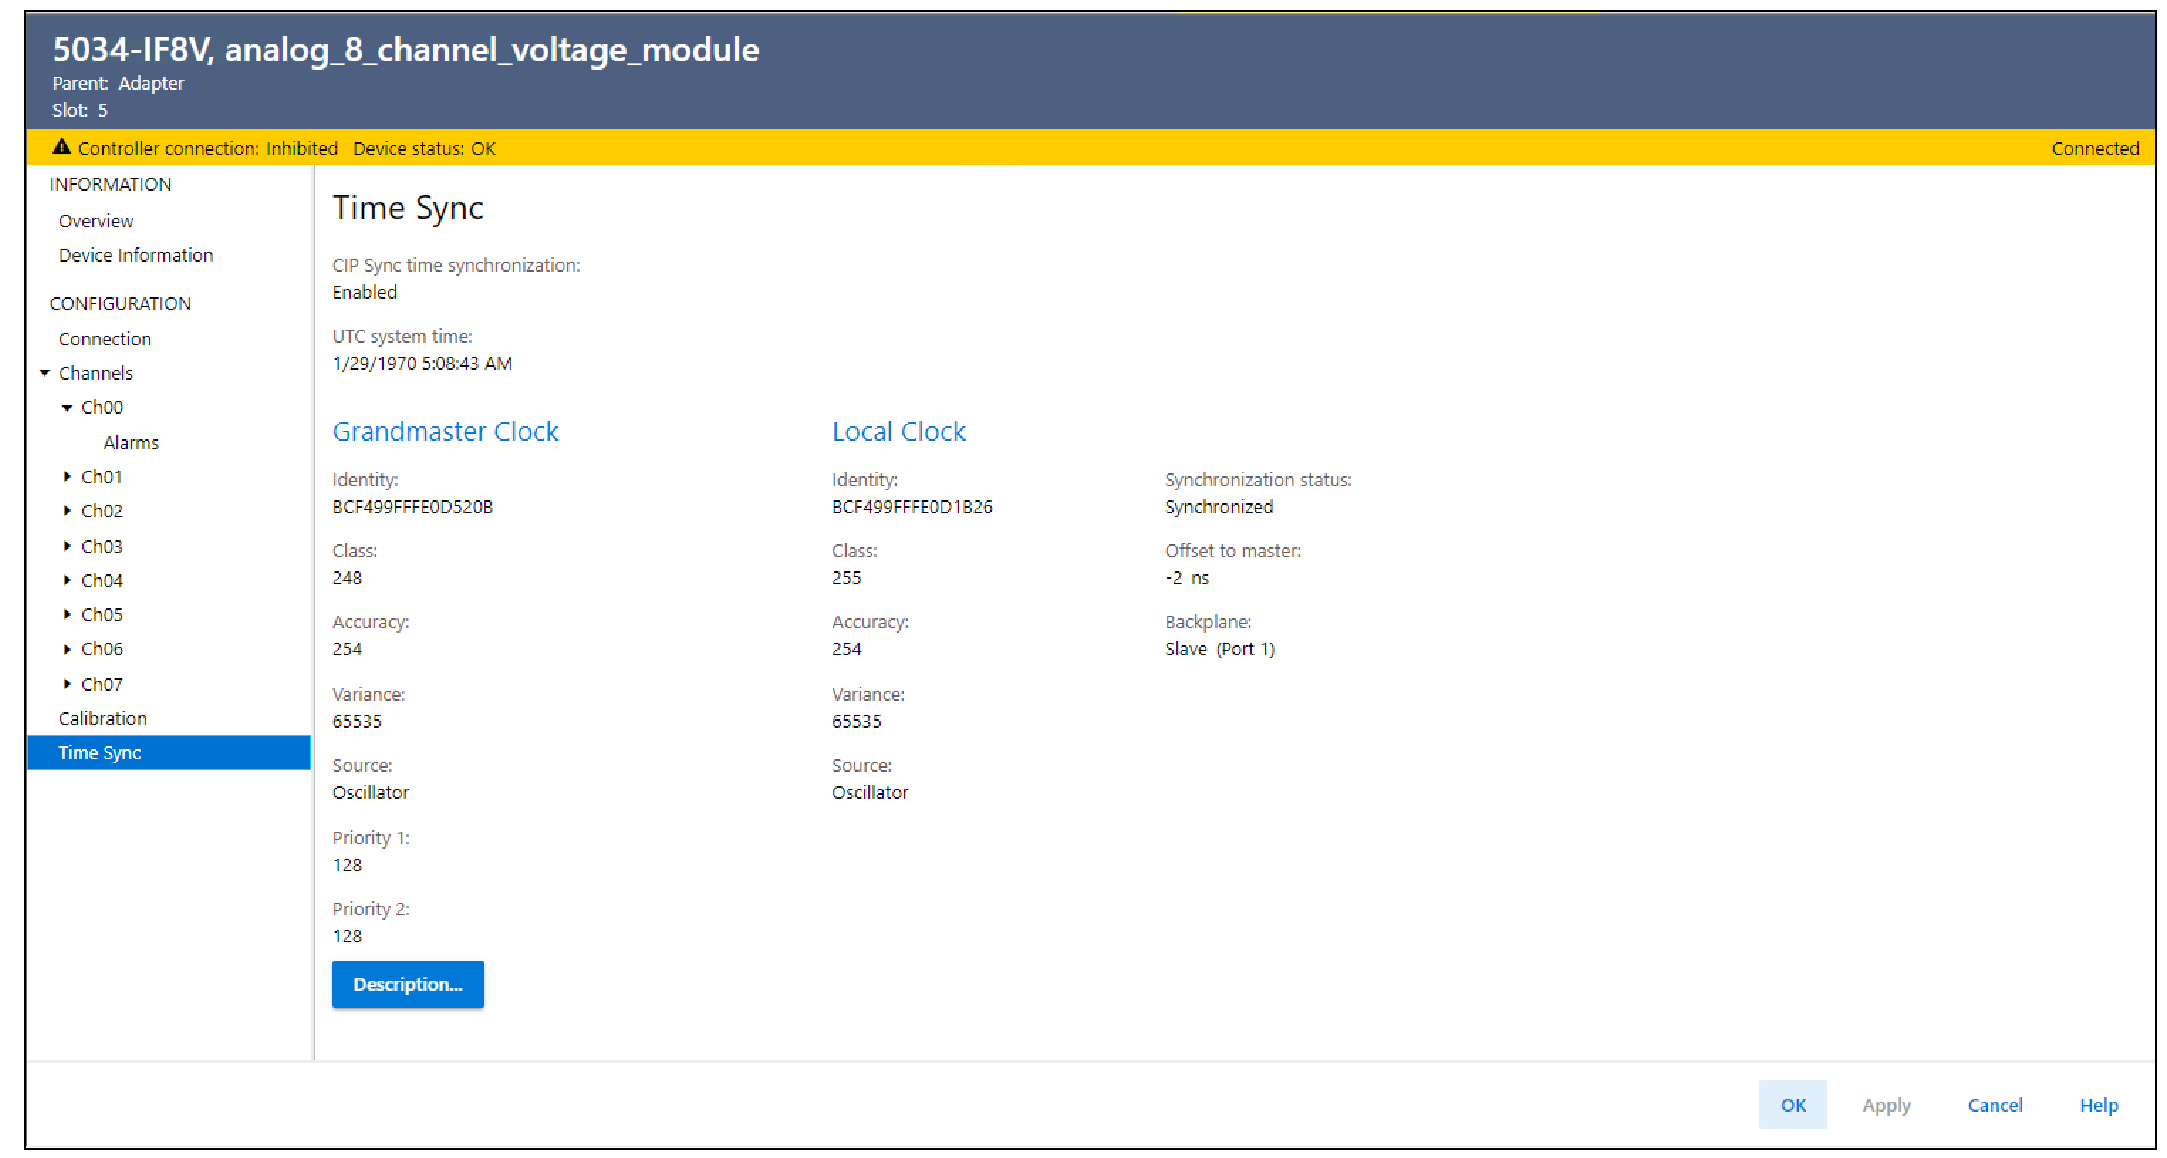The image size is (2167, 1158).
Task: Select the highlighted Time Sync item
Action: [169, 752]
